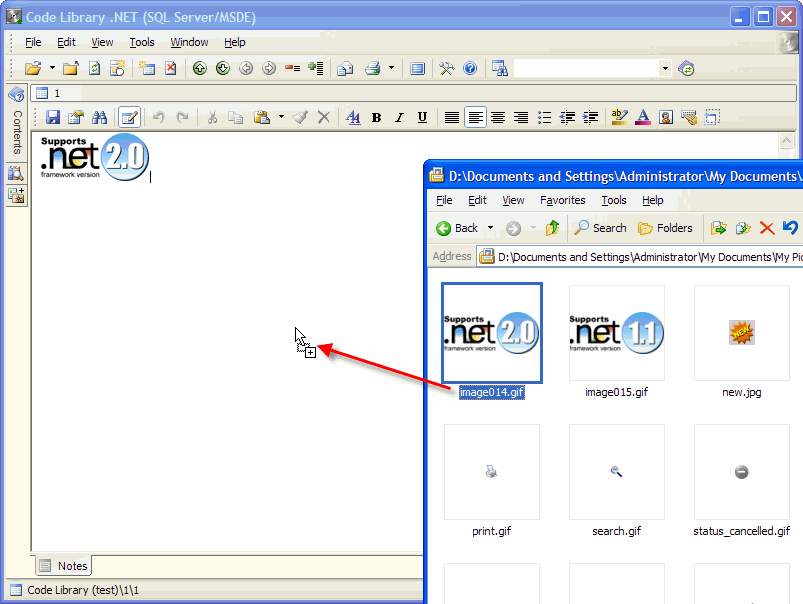Click Back button in Explorer window

tap(457, 228)
